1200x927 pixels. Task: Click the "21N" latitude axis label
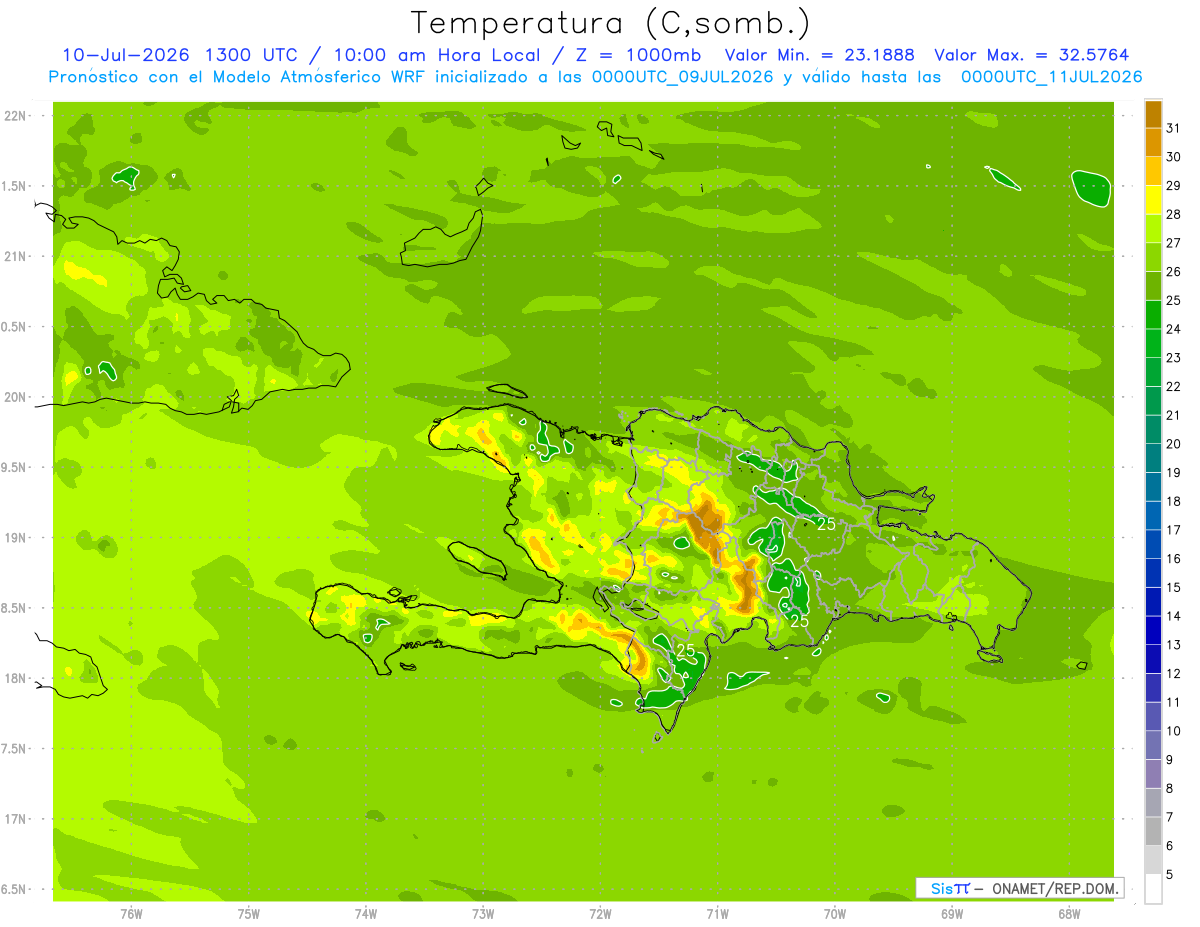pyautogui.click(x=15, y=256)
